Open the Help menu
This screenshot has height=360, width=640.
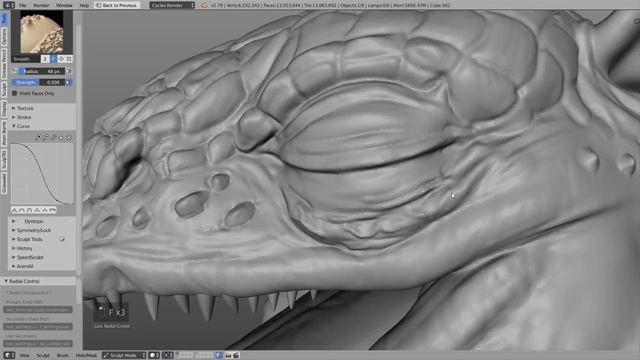(84, 5)
